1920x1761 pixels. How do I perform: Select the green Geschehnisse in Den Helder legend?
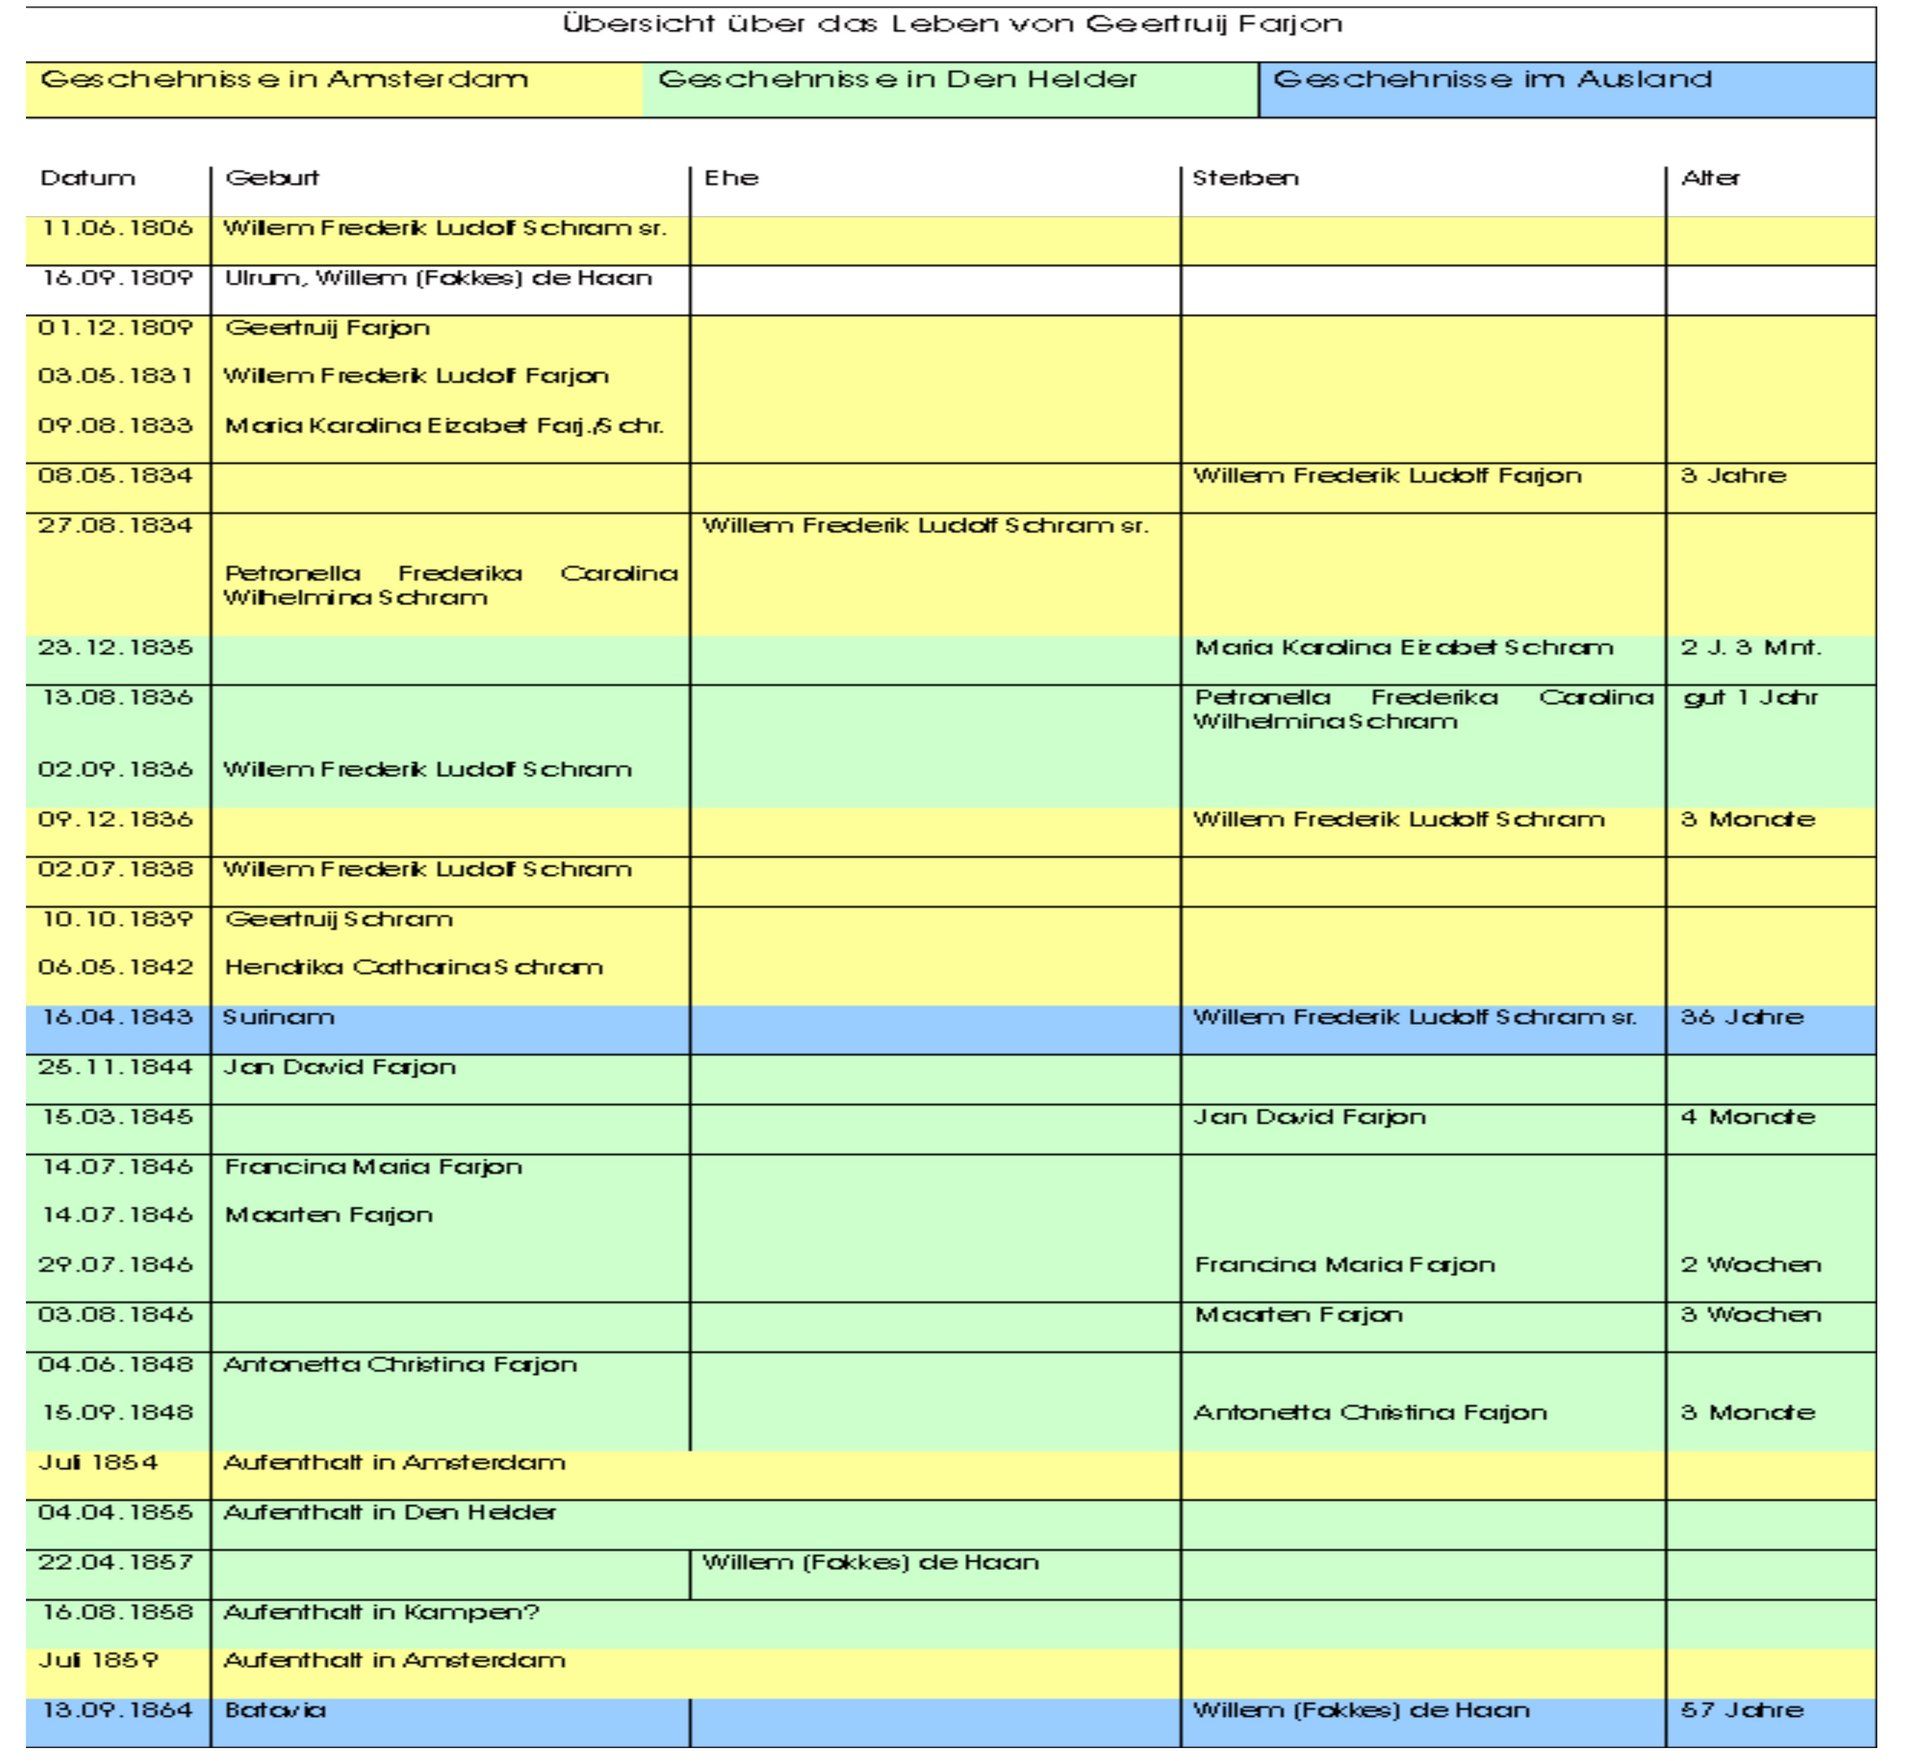tap(897, 80)
